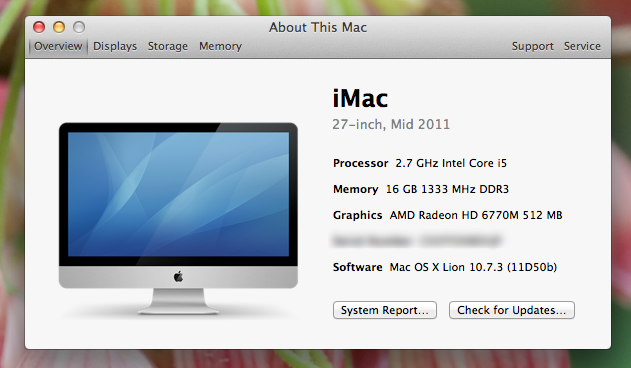The height and width of the screenshot is (368, 631).
Task: Click the Memory label in specs list
Action: tap(356, 189)
